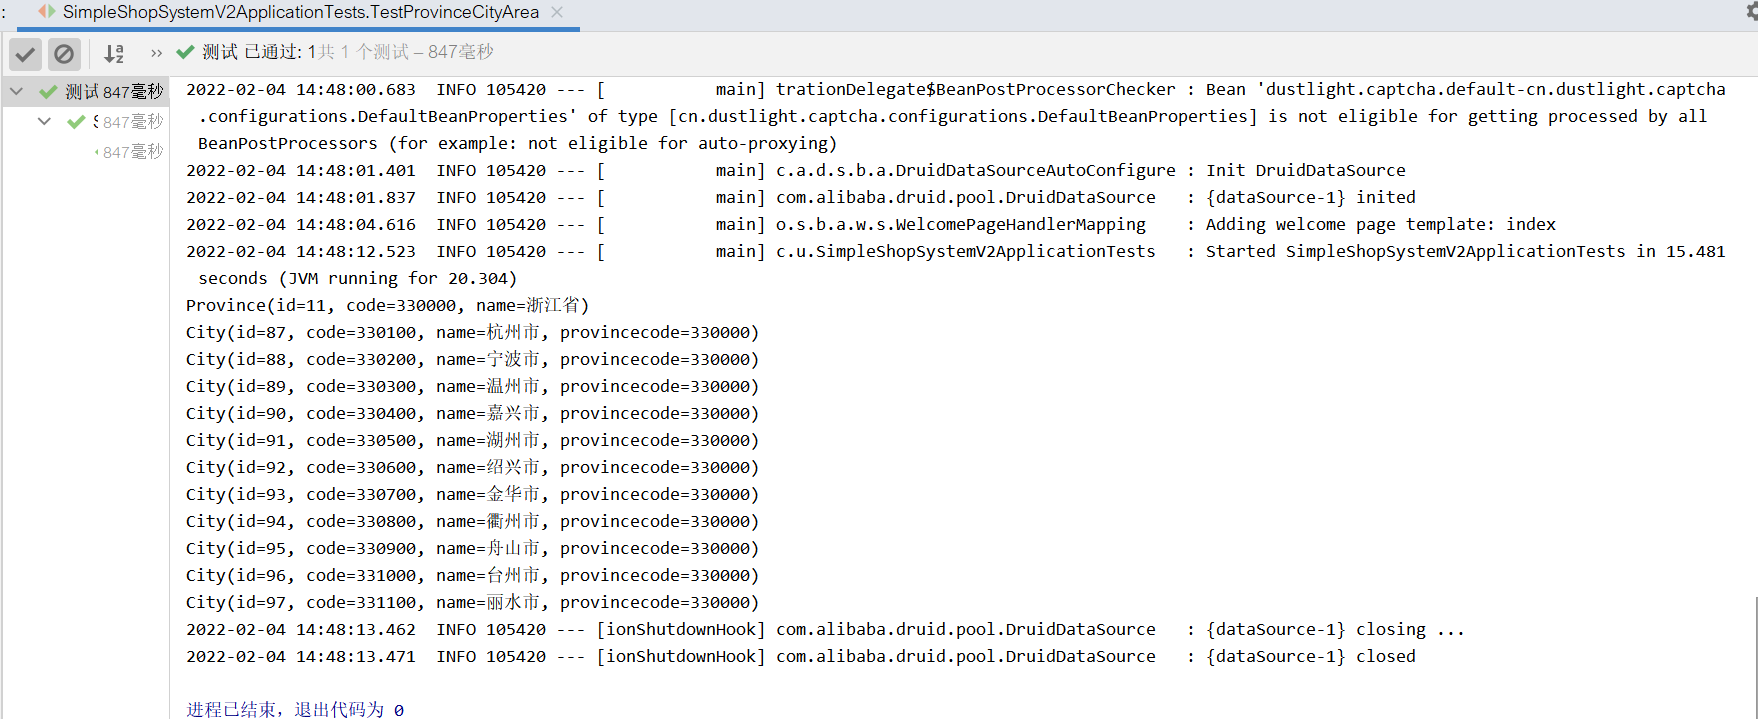Open the hidden toolbar actions double-chevron

pos(156,53)
